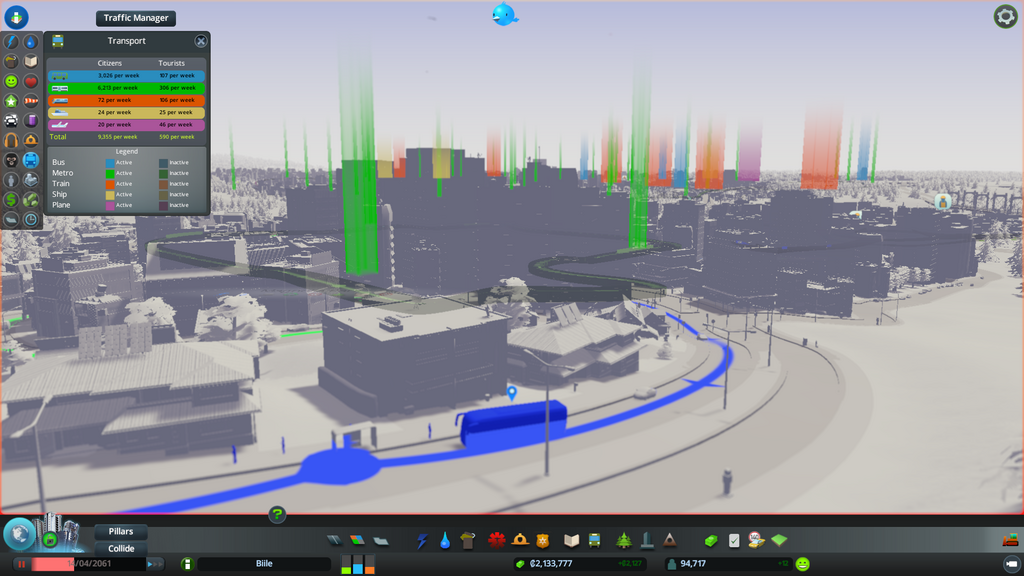
Task: Open the Crime masked-face info view
Action: click(11, 160)
